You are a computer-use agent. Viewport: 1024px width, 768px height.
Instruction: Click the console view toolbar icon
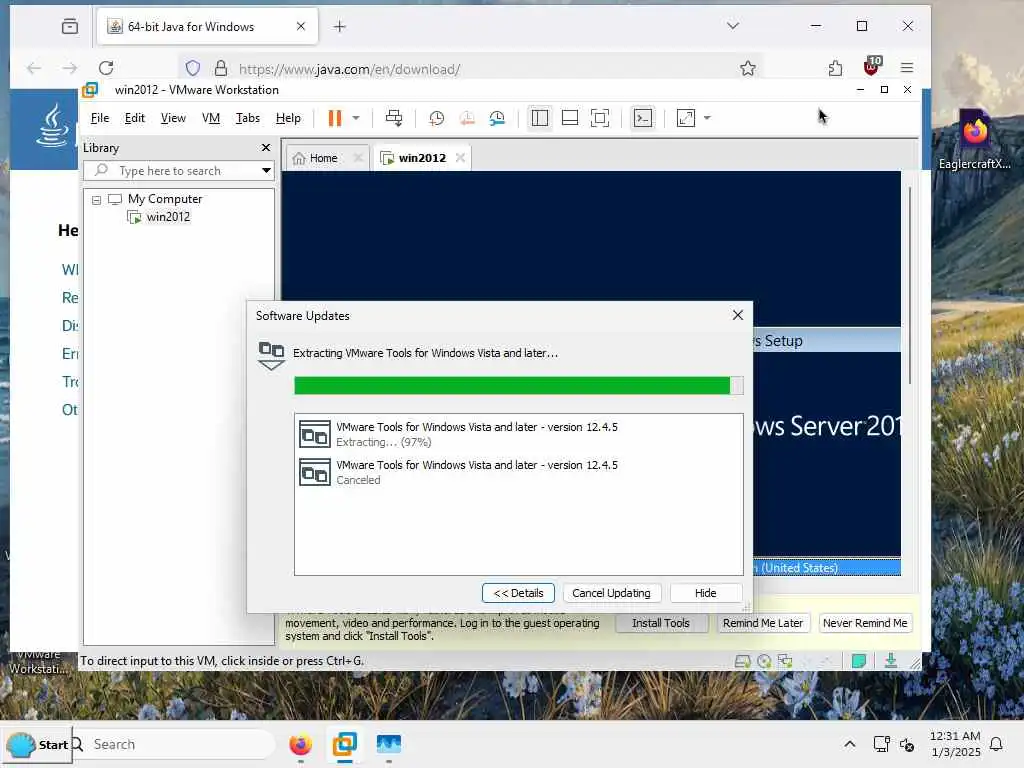643,118
